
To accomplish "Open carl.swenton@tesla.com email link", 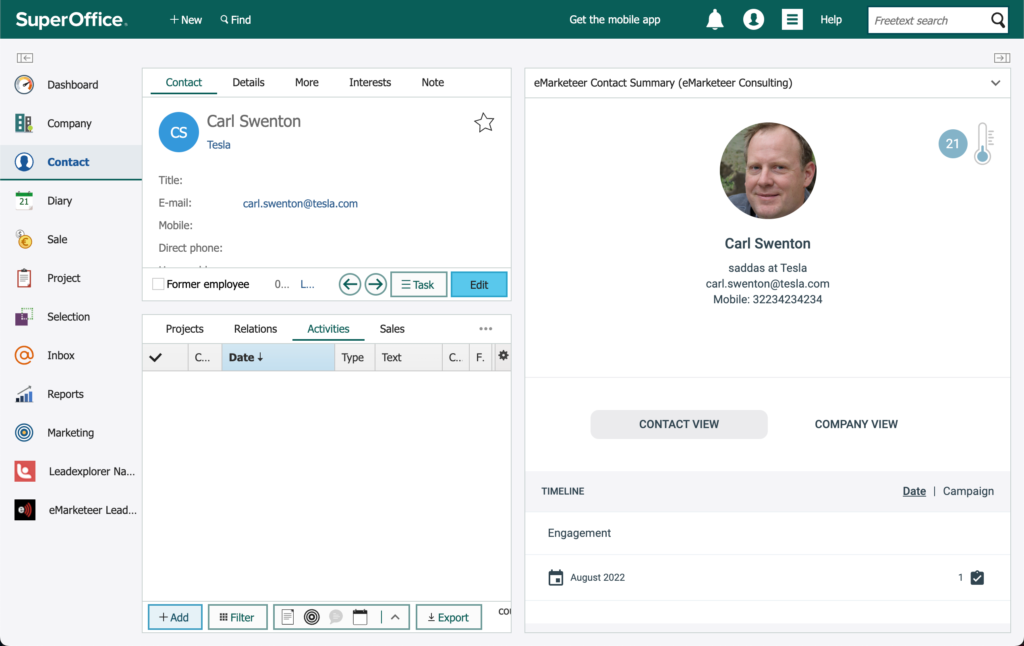I will point(300,203).
